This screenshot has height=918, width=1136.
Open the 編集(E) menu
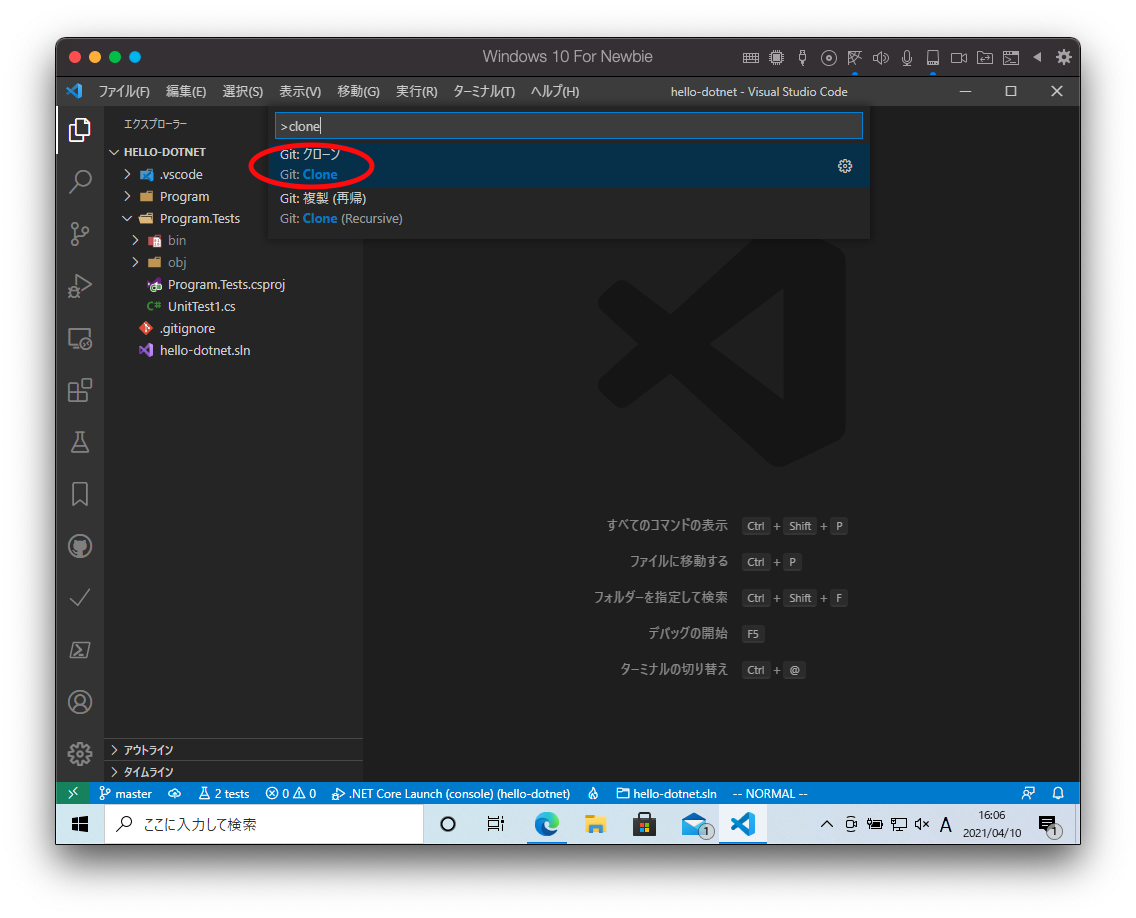[x=185, y=91]
